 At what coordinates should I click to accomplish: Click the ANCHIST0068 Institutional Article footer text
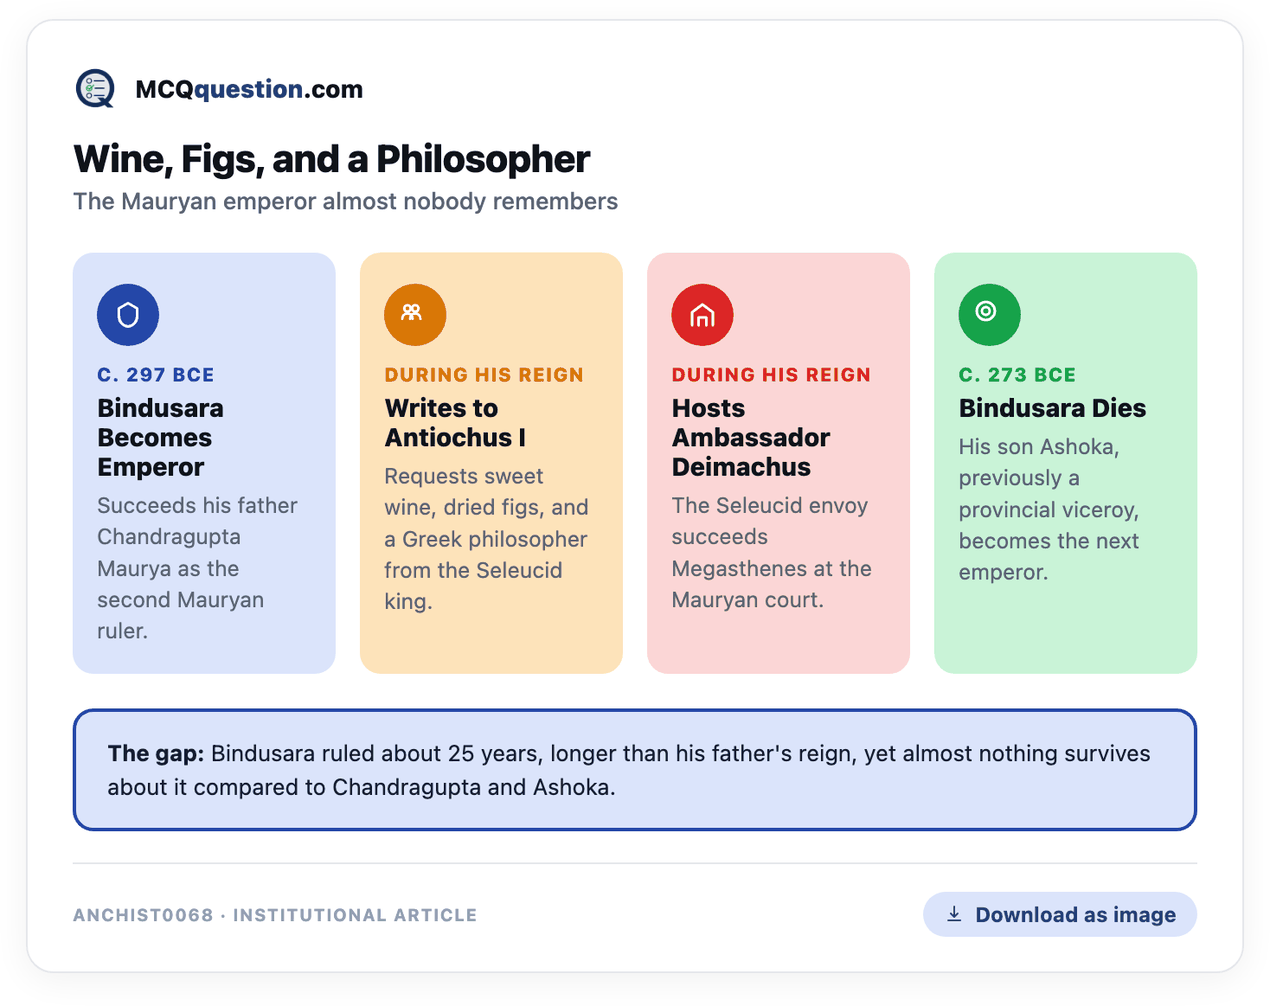(x=275, y=915)
